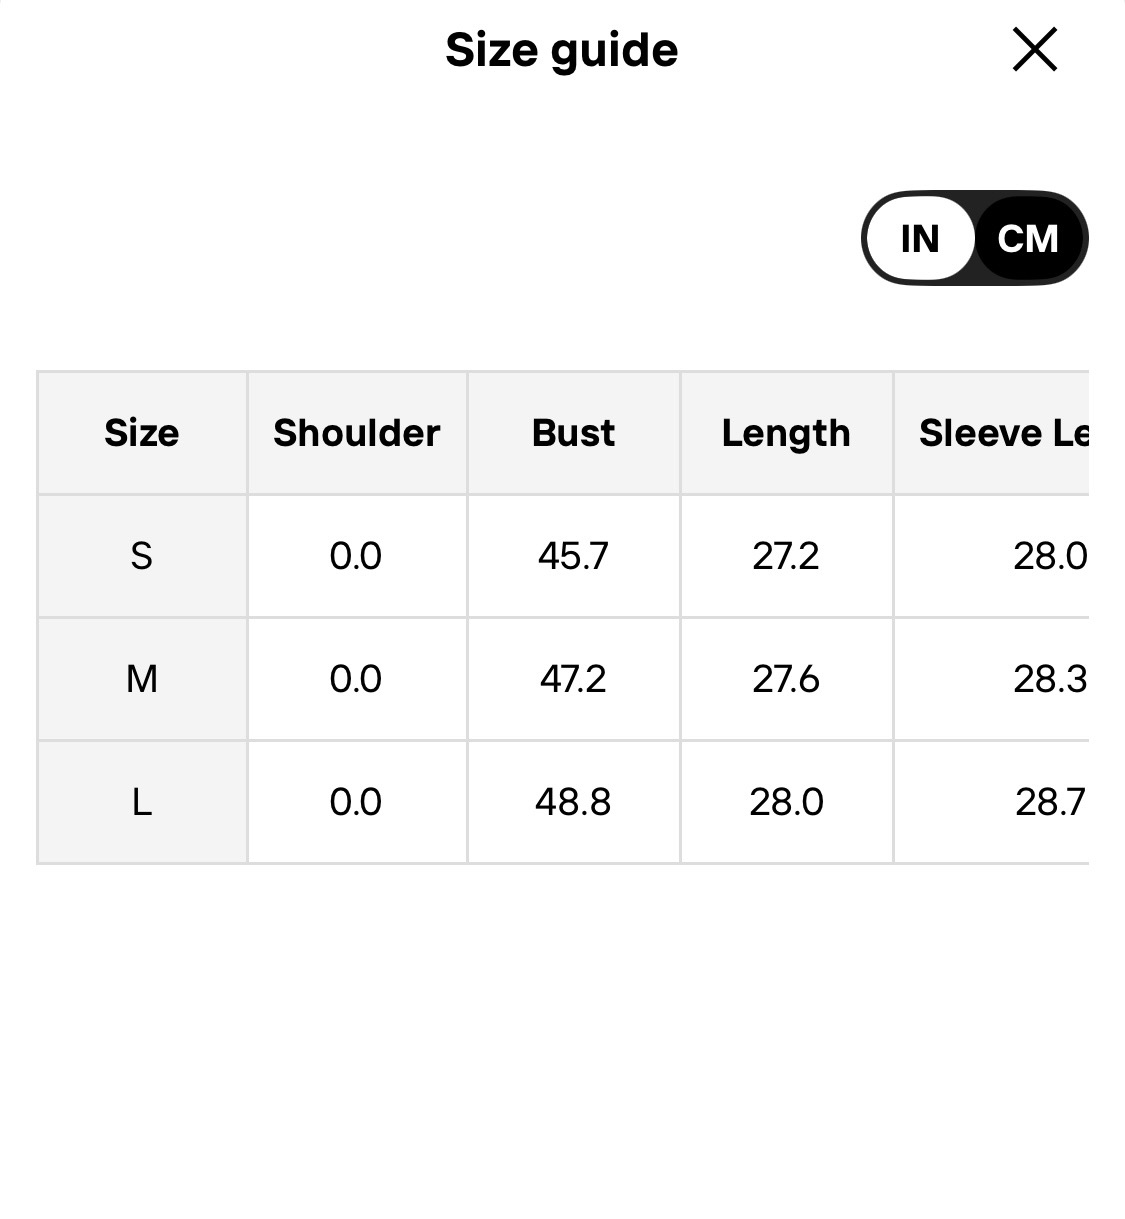
Task: Select the Sleeve Length column header
Action: click(1002, 433)
